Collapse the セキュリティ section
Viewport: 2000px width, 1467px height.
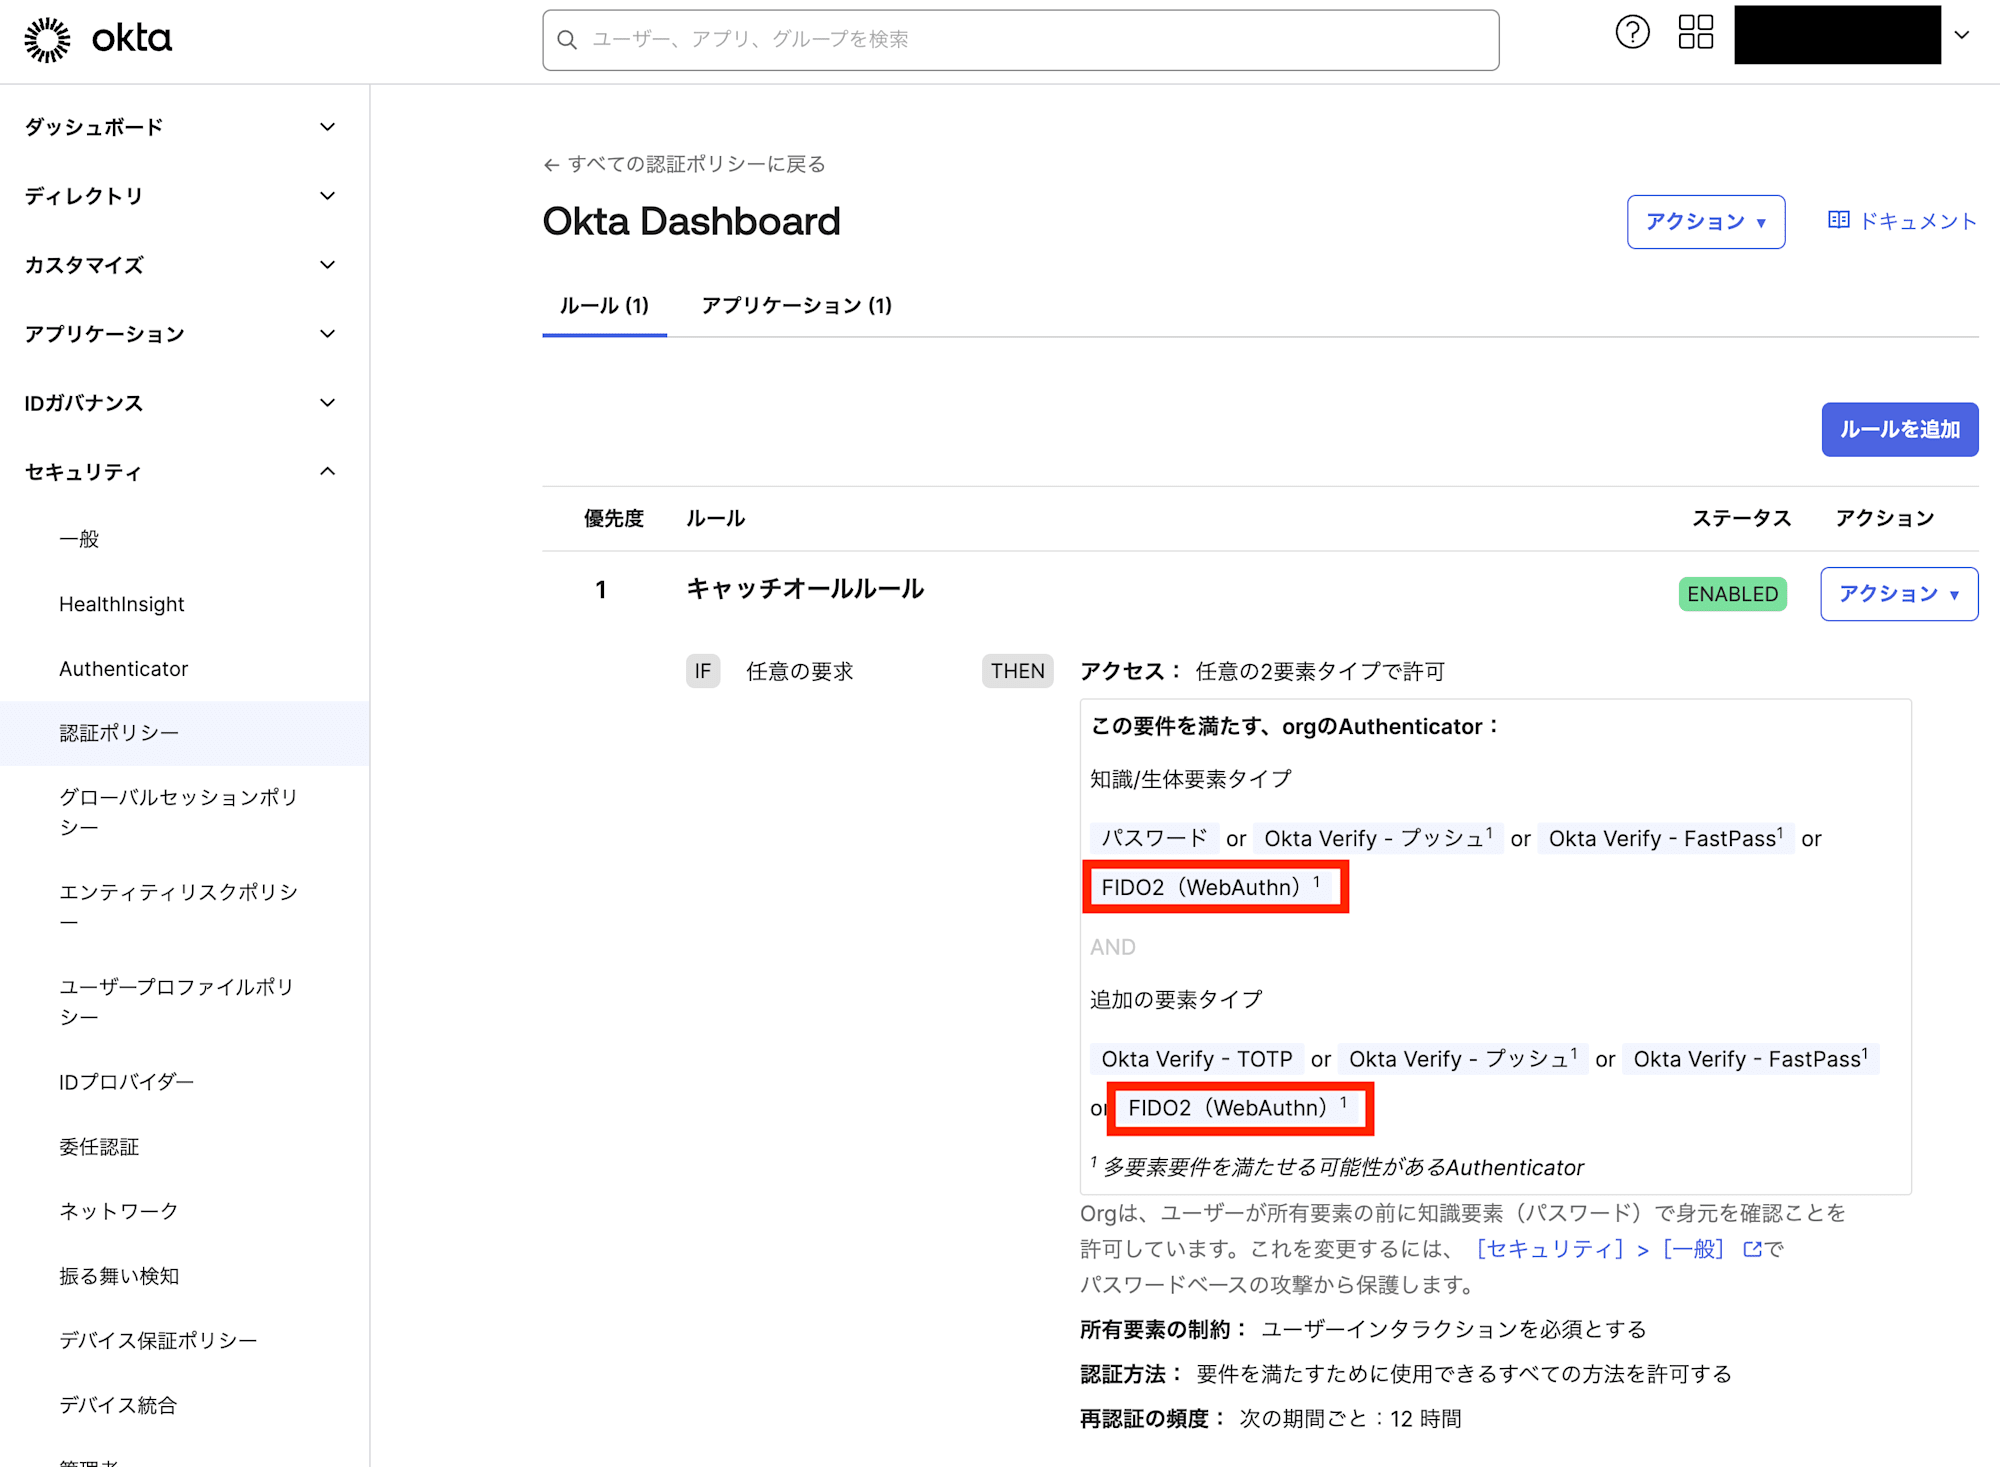[x=184, y=472]
